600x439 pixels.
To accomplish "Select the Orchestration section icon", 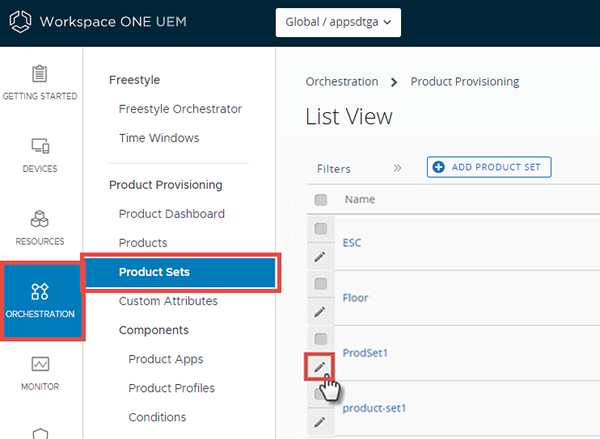I will point(40,291).
